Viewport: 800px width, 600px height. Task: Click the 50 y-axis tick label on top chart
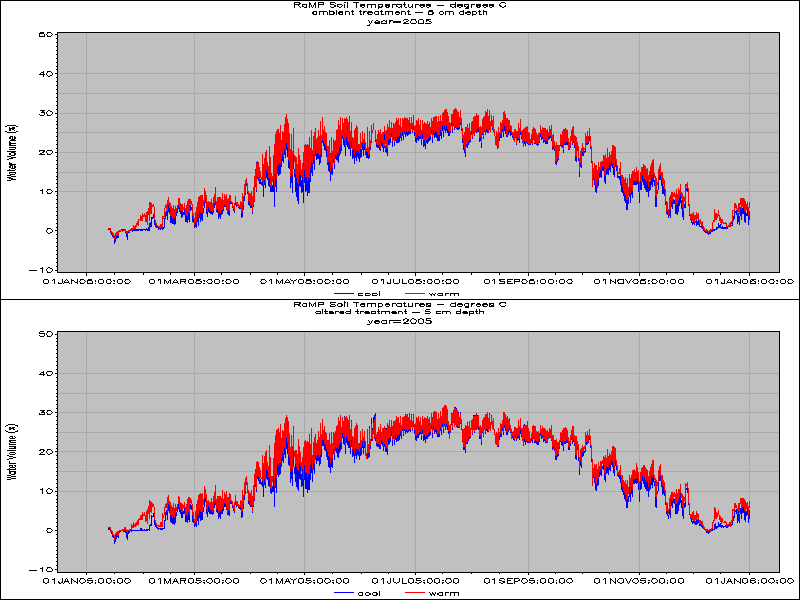coord(45,35)
